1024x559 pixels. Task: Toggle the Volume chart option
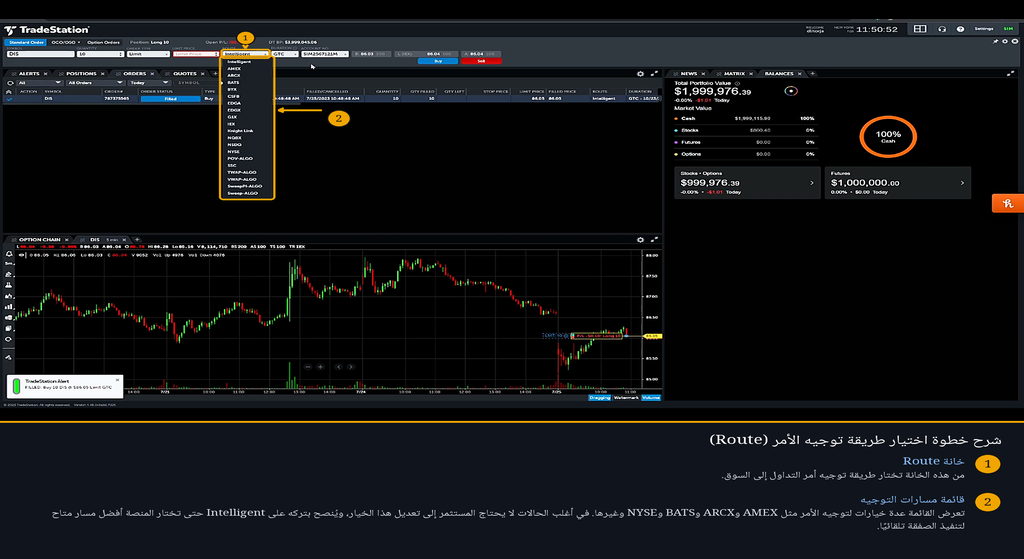click(x=650, y=398)
